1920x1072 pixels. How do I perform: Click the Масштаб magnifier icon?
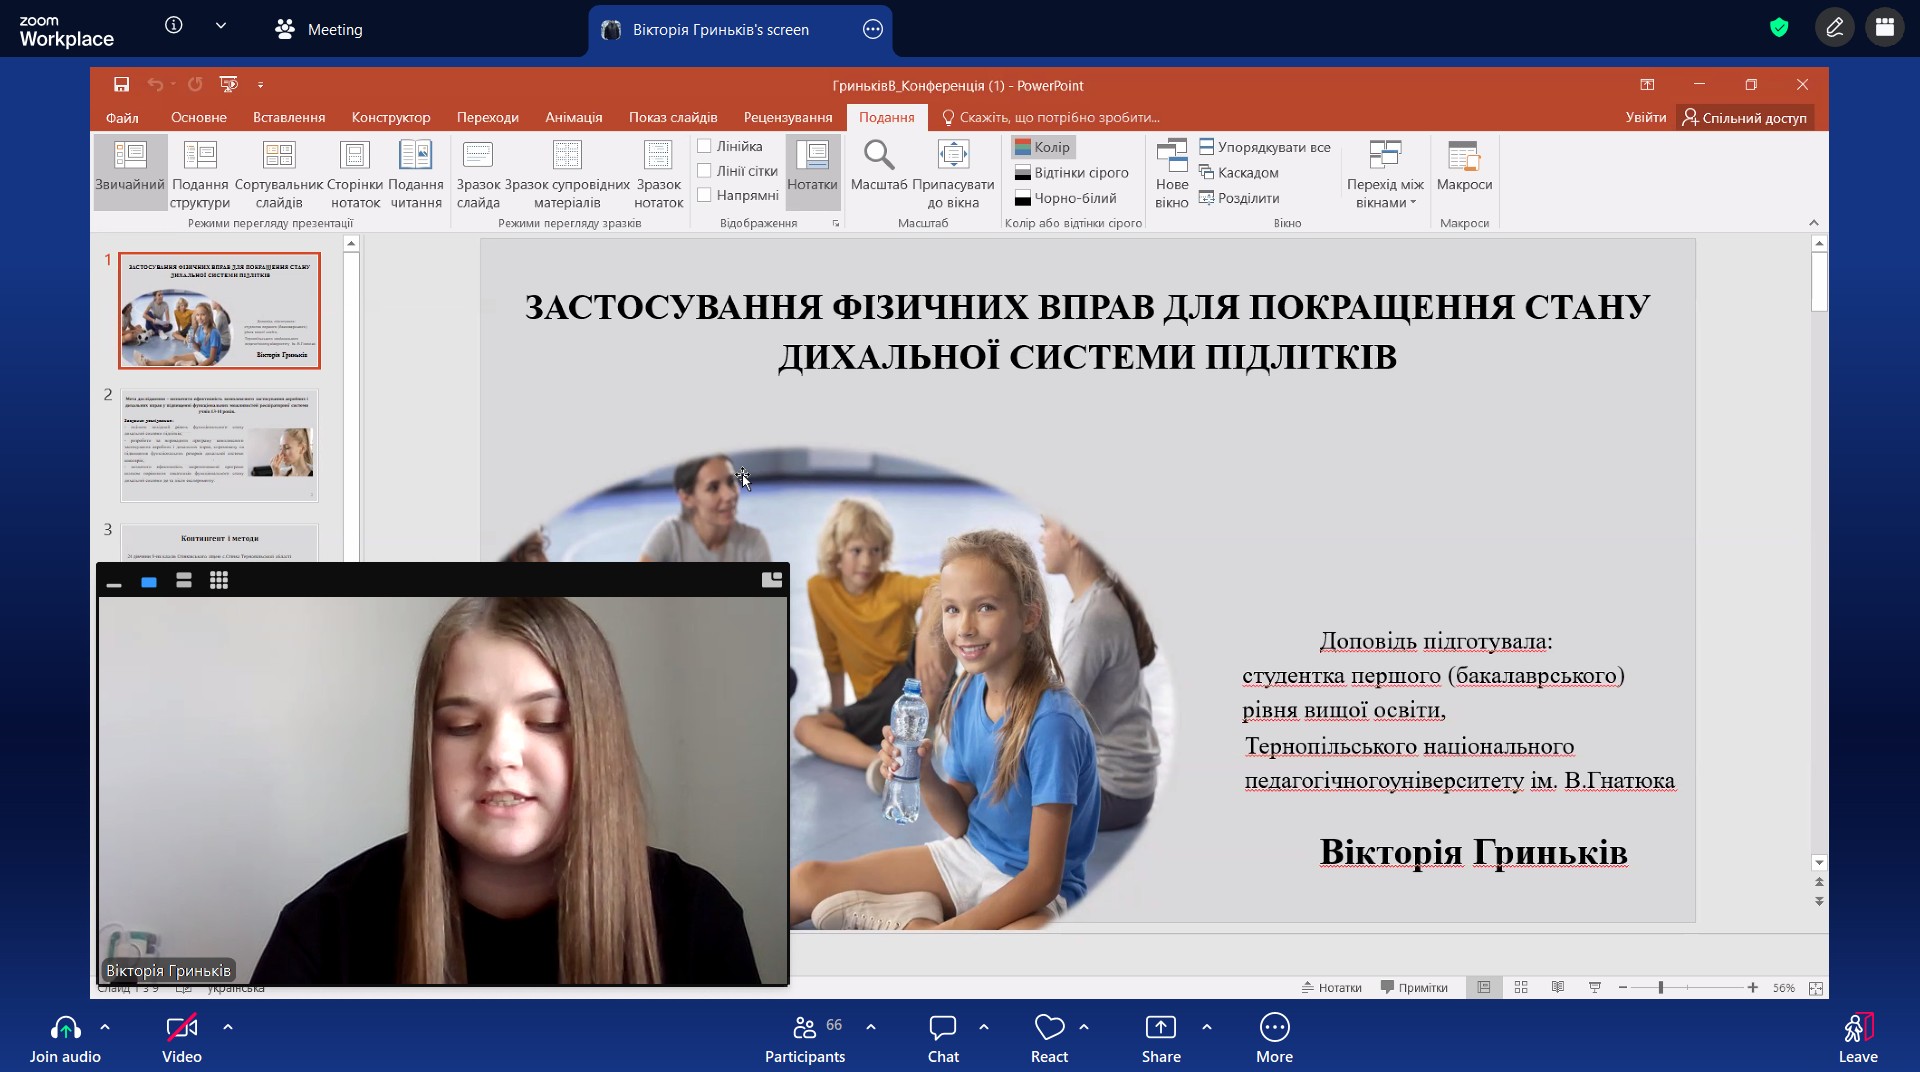(x=878, y=155)
